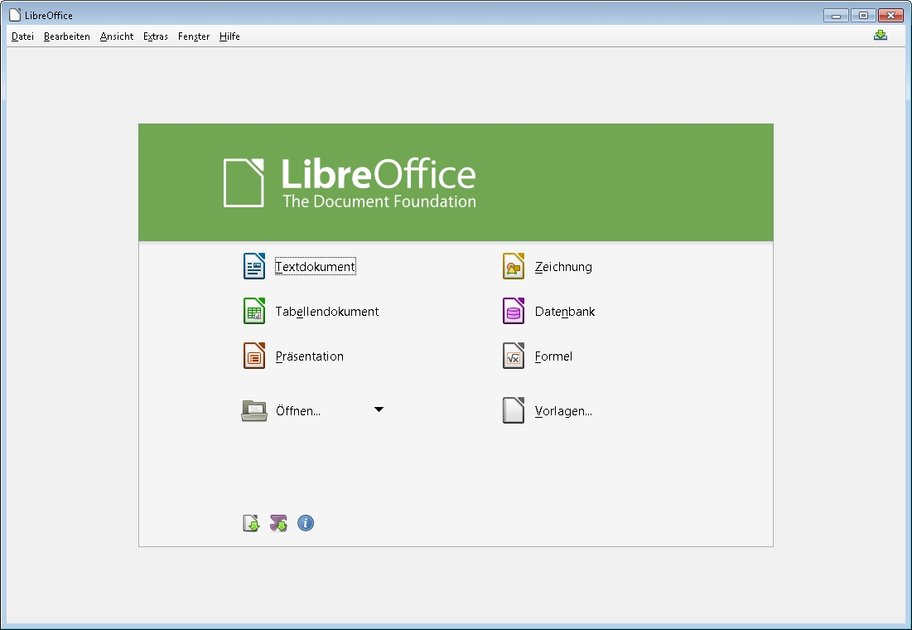Image resolution: width=912 pixels, height=630 pixels.
Task: Open the Hilfe menu
Action: [x=230, y=36]
